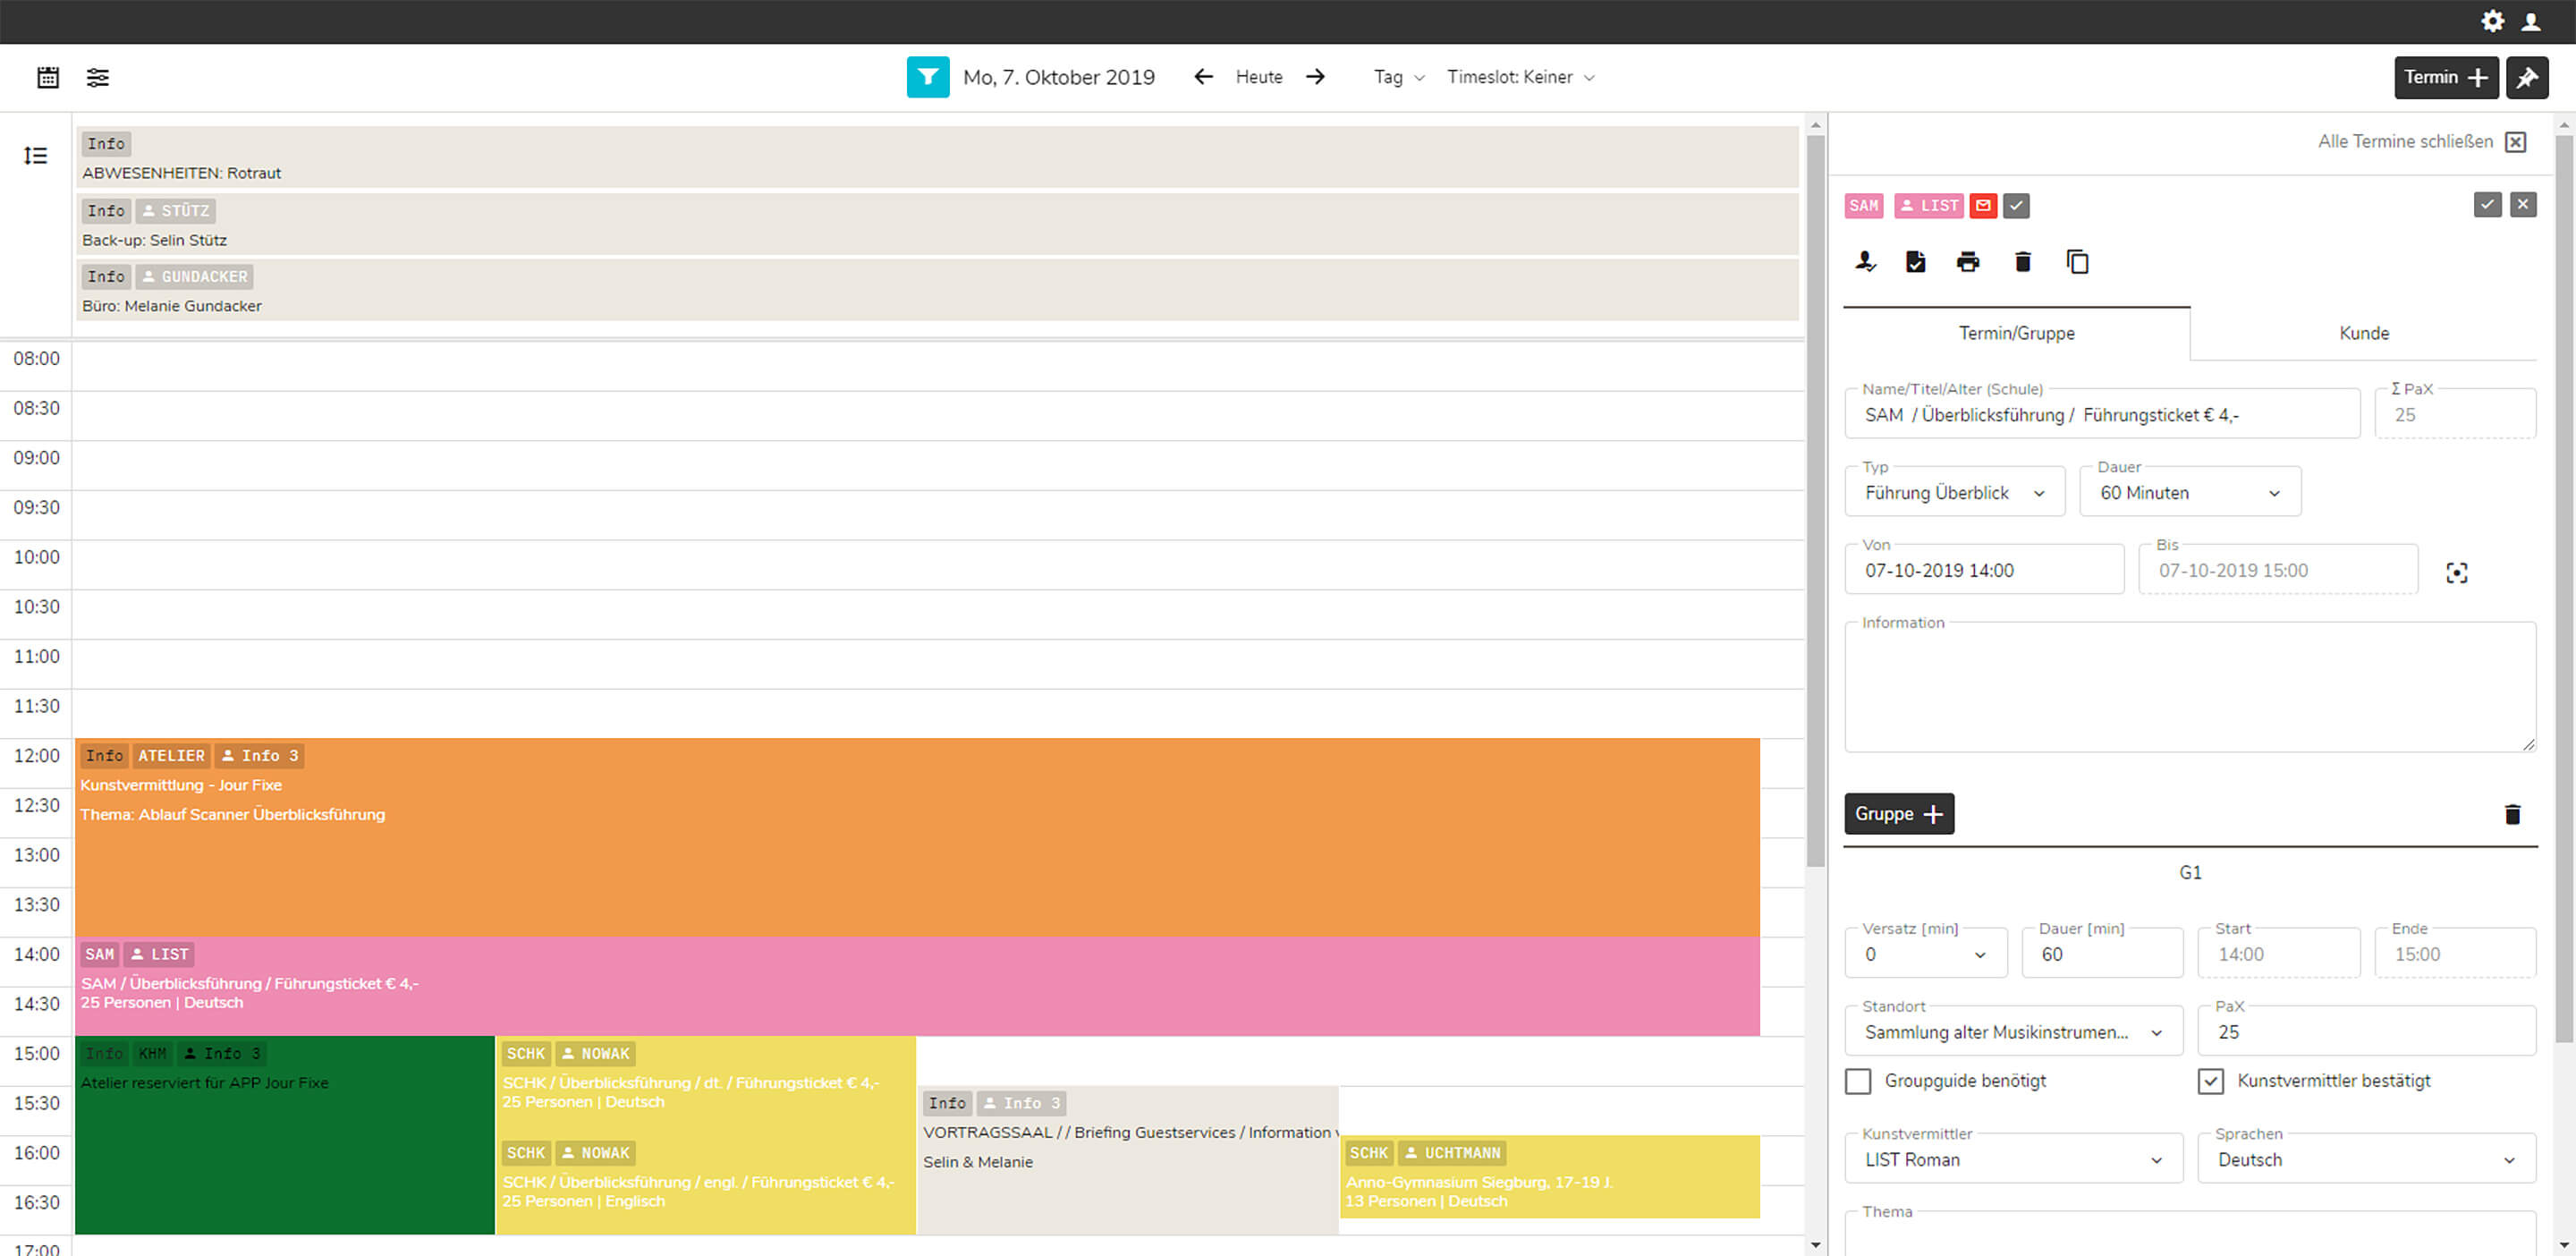Click the calendar view icon top-left

[47, 77]
